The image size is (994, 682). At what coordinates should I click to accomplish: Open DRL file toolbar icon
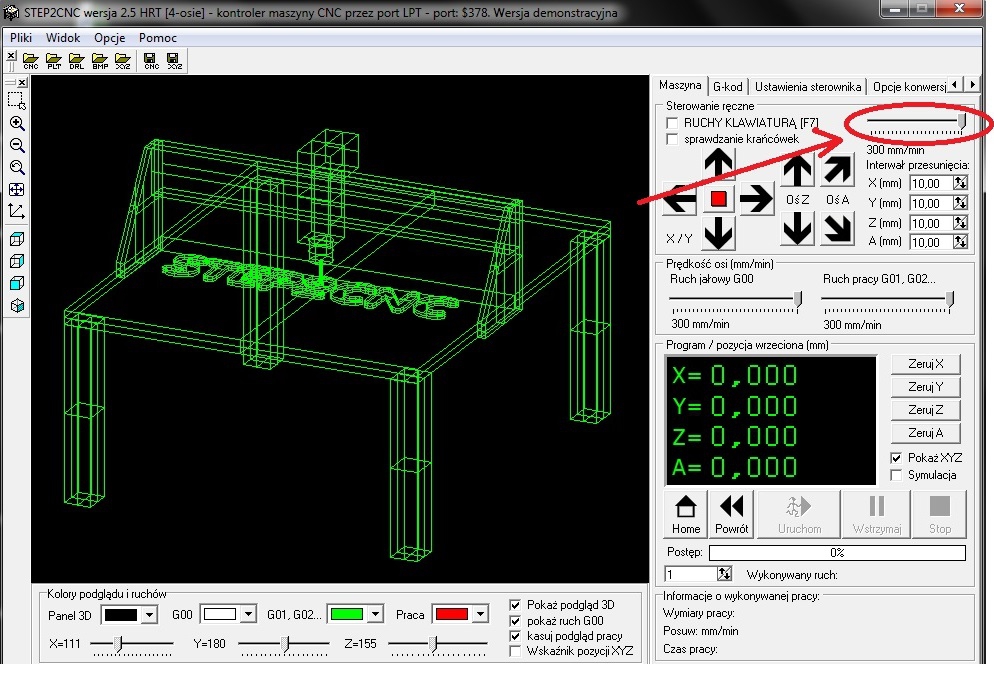coord(77,61)
